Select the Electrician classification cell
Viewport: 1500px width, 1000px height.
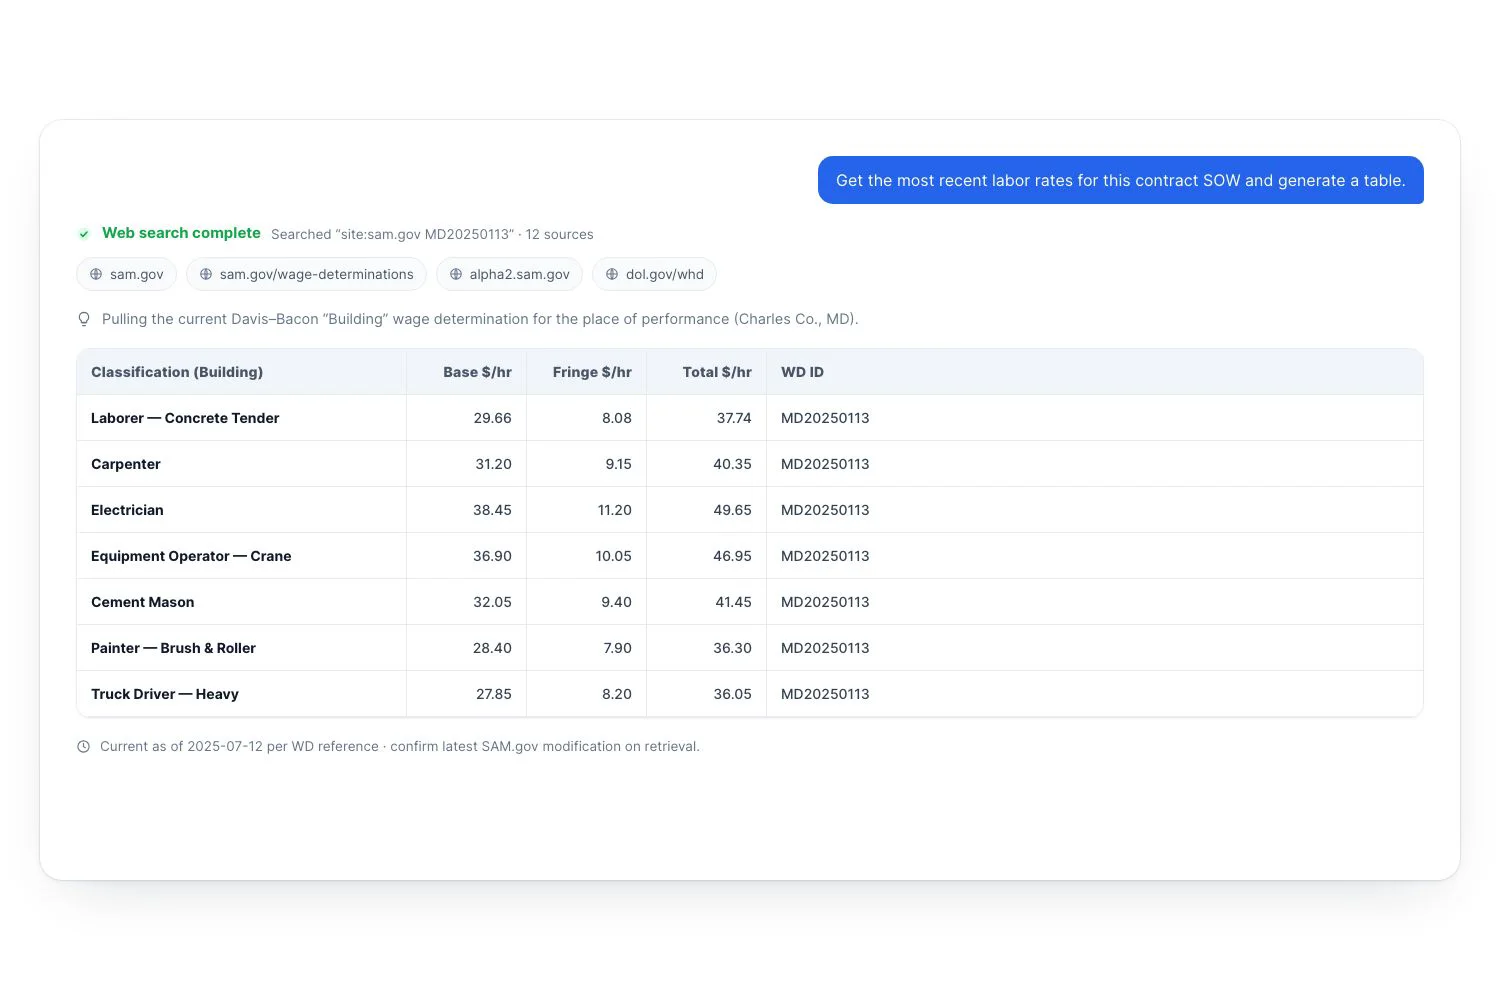(241, 510)
